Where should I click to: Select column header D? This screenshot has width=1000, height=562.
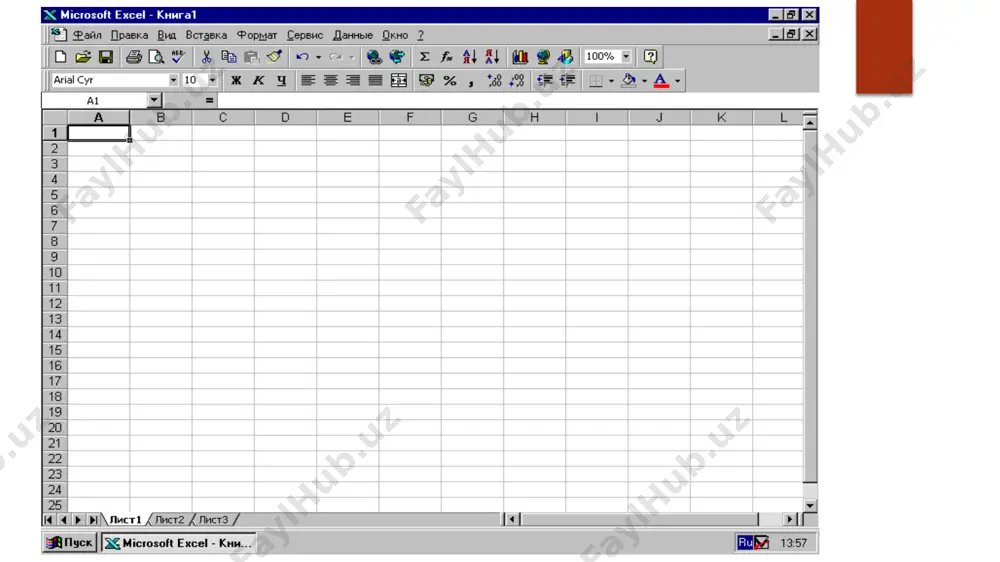(285, 117)
